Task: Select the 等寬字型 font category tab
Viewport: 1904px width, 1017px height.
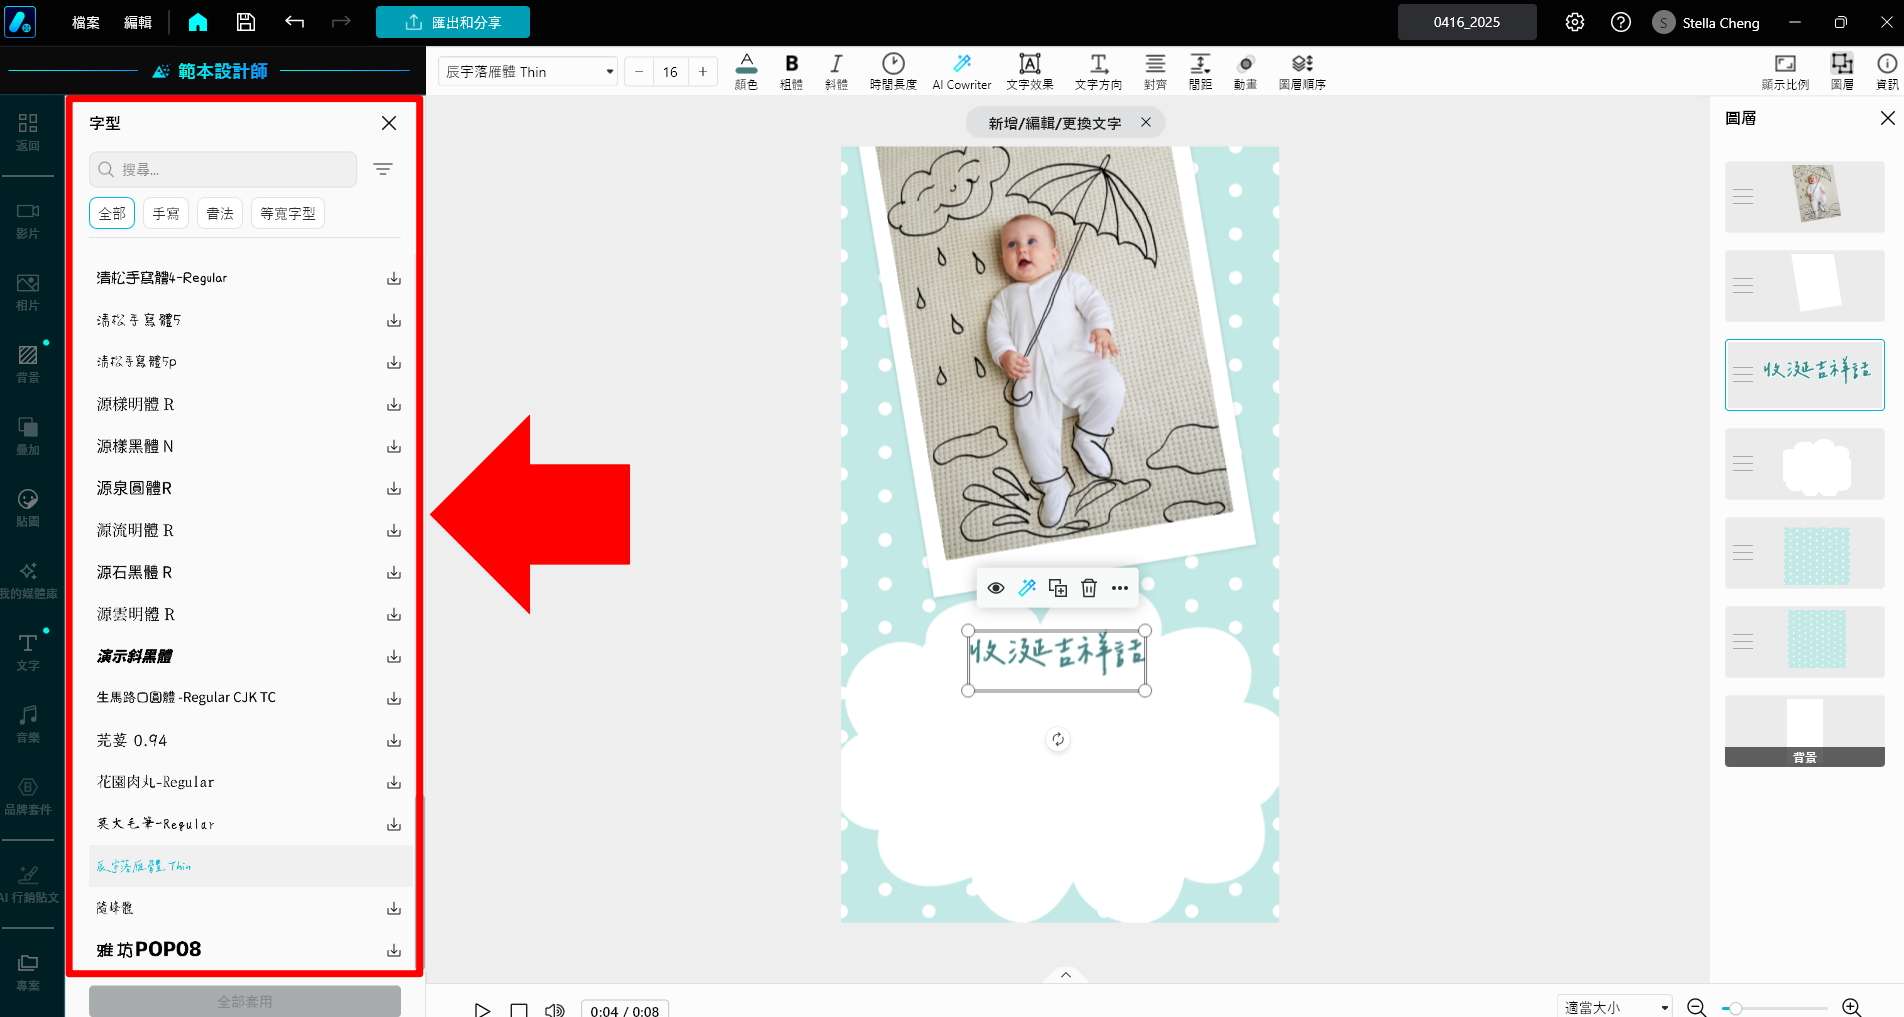Action: click(288, 213)
